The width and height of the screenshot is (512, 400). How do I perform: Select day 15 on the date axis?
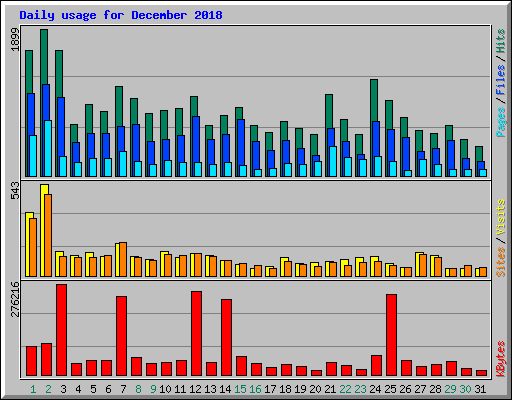[x=240, y=389]
